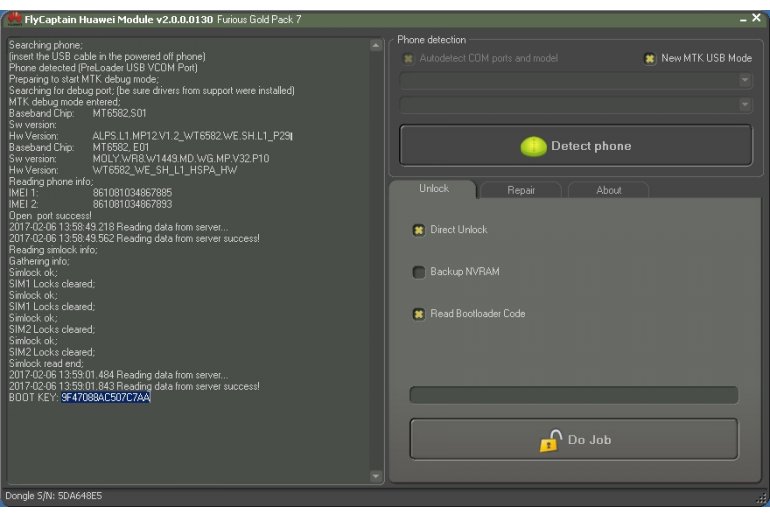Screen dimensions: 770x518
Task: Click the IMEI 1 value 861081034867885
Action: (132, 192)
